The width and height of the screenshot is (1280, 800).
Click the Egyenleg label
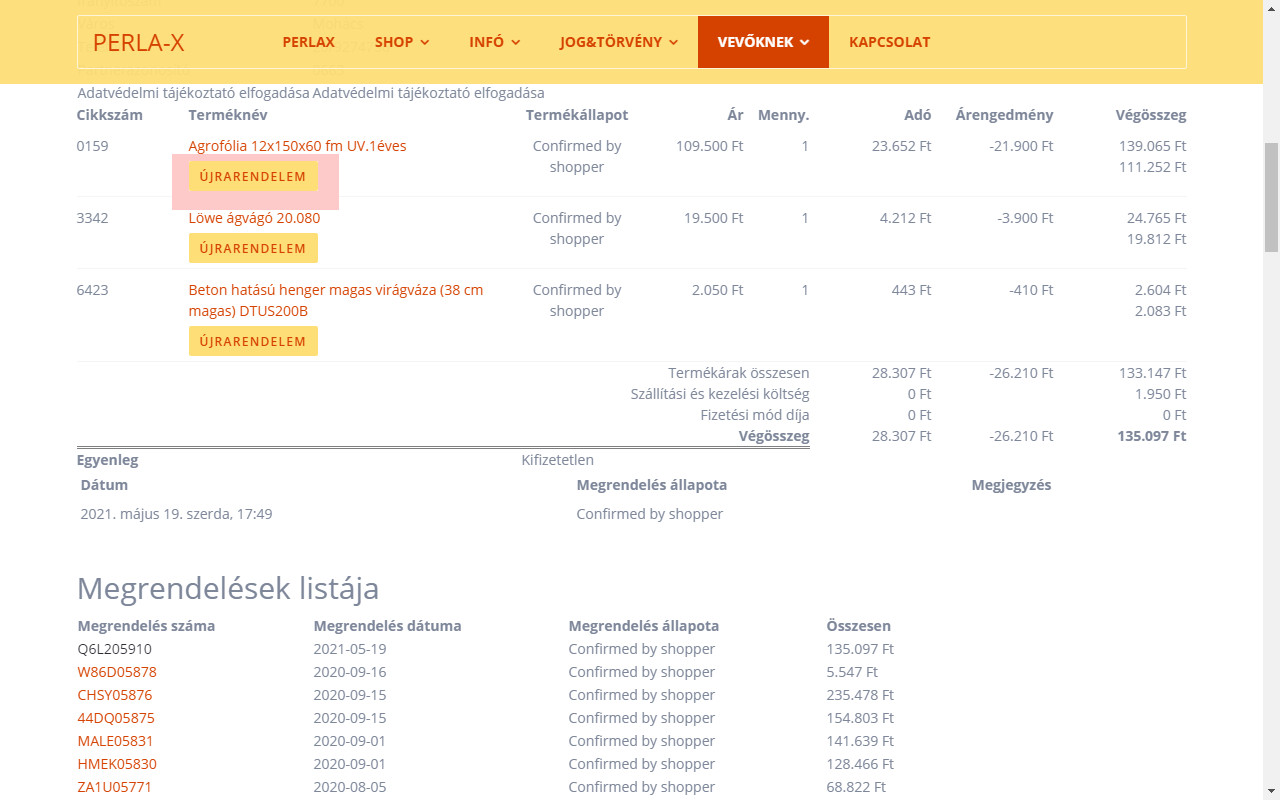(x=108, y=460)
